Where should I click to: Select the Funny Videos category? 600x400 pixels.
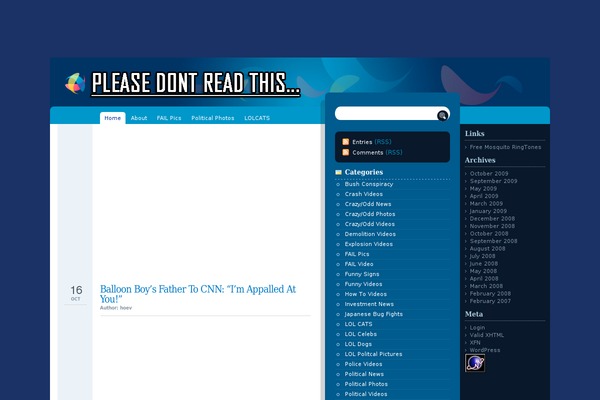point(364,284)
